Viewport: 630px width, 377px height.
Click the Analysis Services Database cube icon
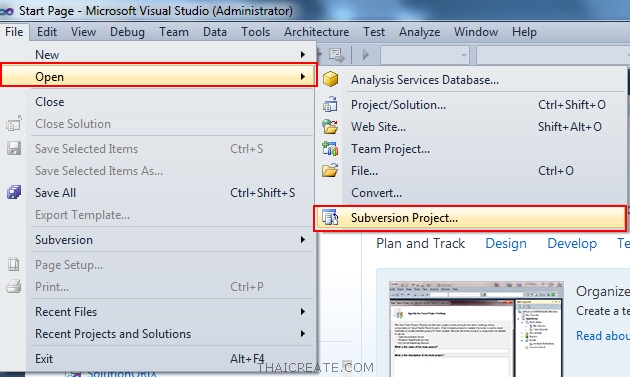pyautogui.click(x=330, y=79)
